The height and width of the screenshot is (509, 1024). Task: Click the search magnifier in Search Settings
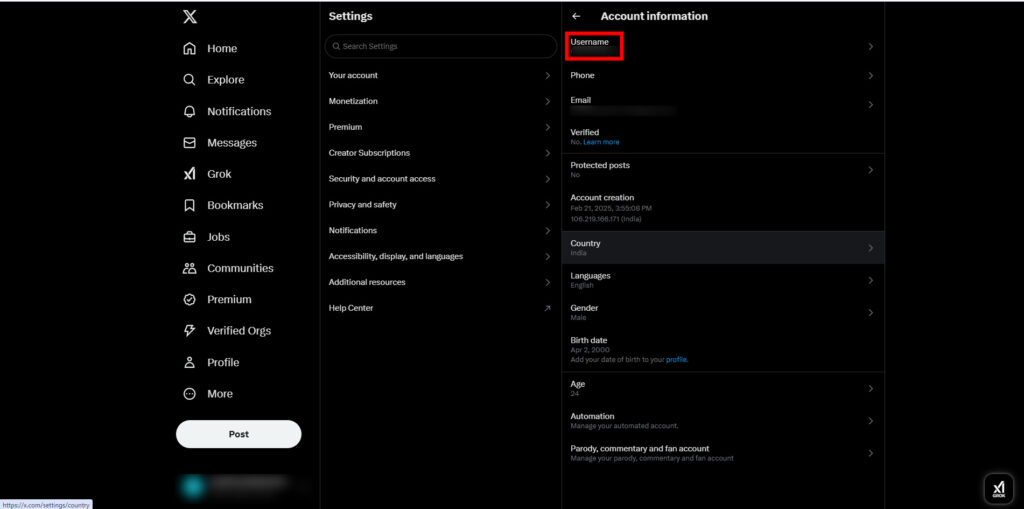pos(336,46)
